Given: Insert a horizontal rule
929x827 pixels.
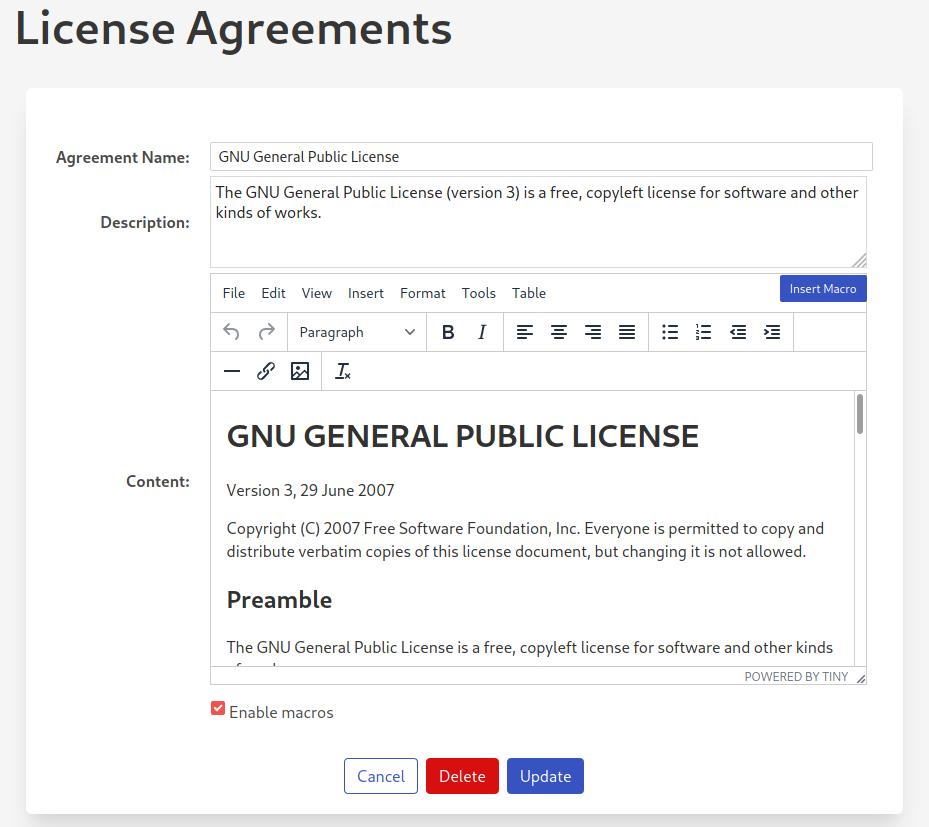Looking at the screenshot, I should [232, 371].
